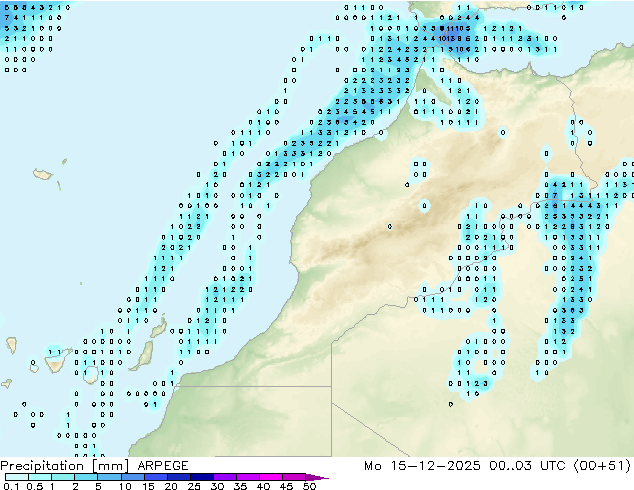Click the 1–2 mm legend color swatch
The image size is (634, 490).
[x=63, y=477]
